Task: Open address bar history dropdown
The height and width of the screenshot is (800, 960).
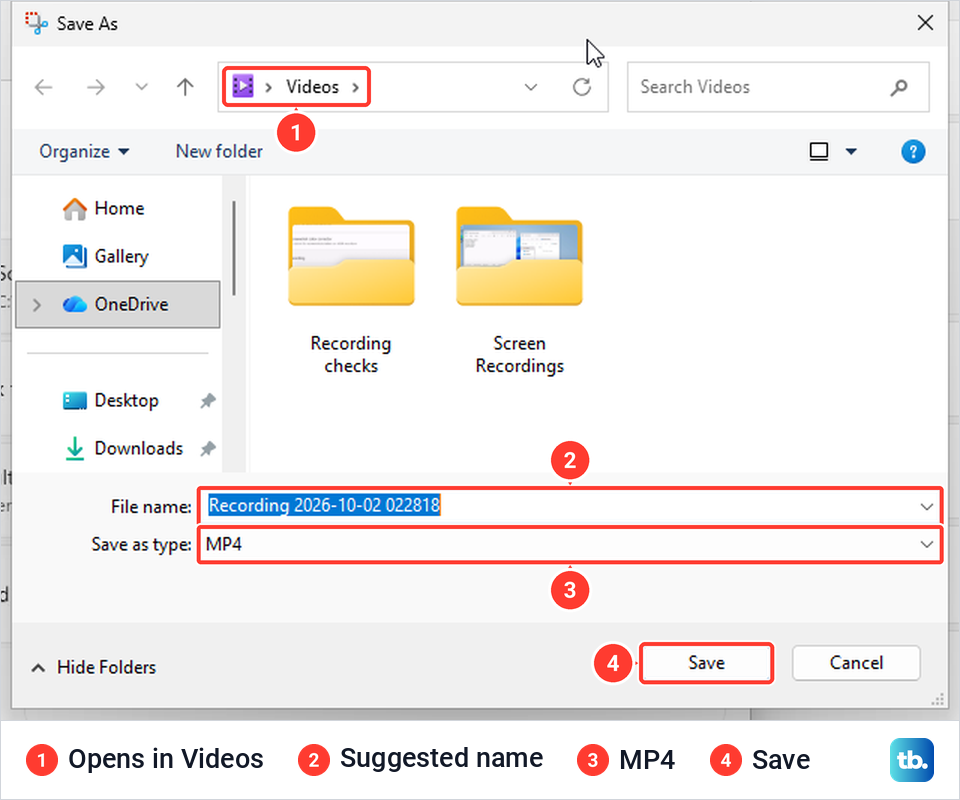Action: 531,87
